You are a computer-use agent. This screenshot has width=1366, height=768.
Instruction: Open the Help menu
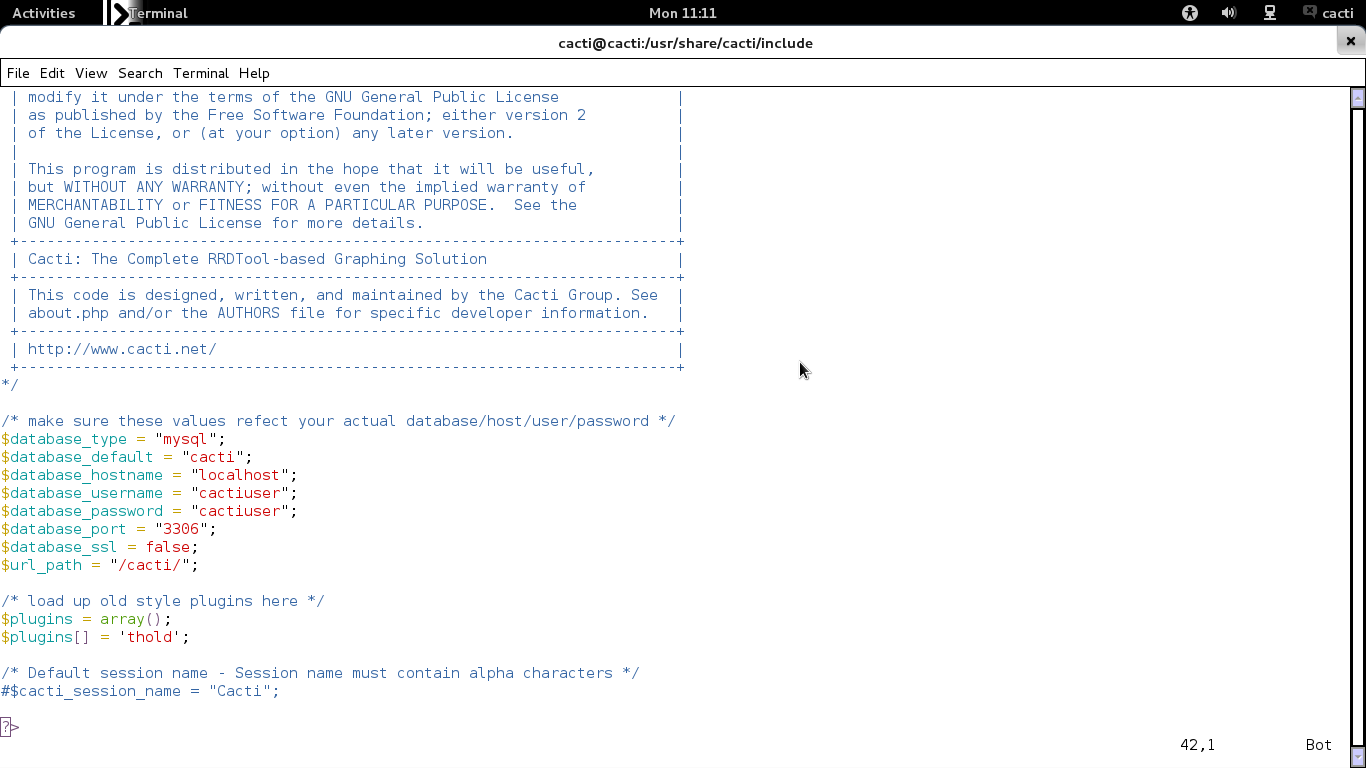(254, 73)
